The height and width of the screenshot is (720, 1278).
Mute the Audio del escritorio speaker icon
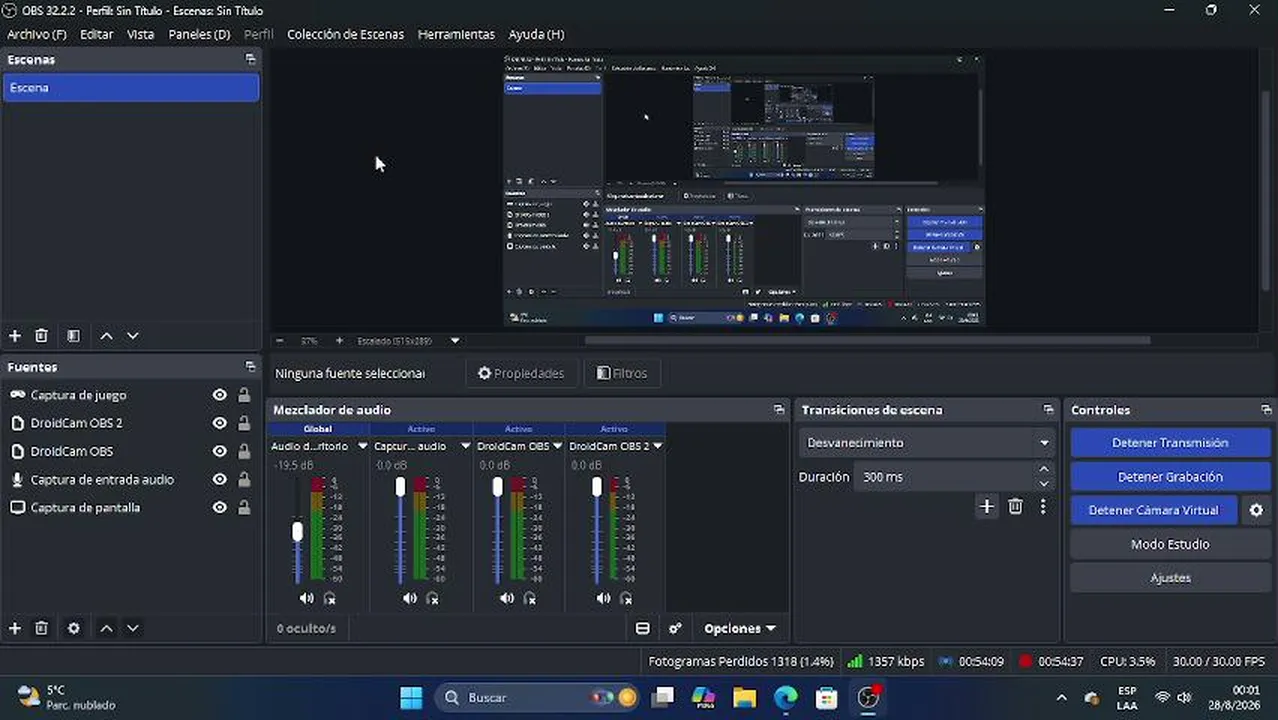point(306,598)
